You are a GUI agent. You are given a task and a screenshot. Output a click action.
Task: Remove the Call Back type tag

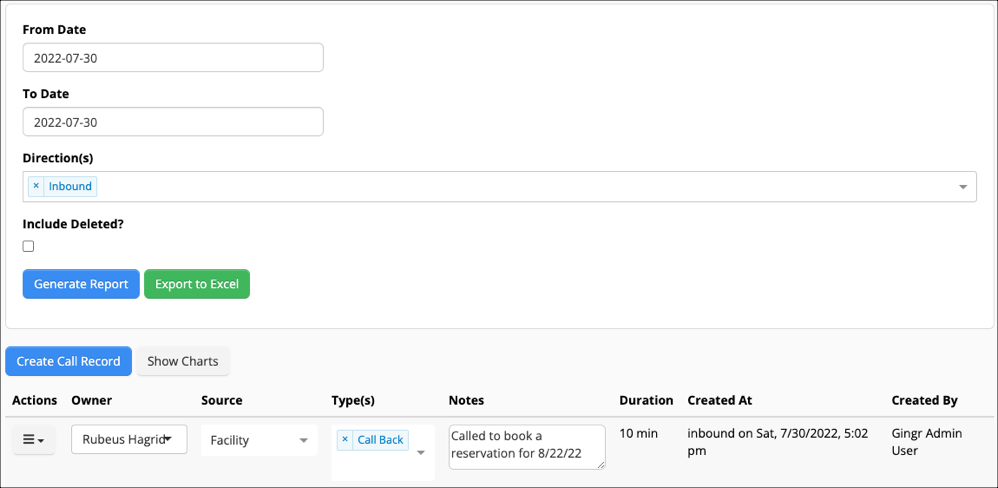tap(345, 440)
